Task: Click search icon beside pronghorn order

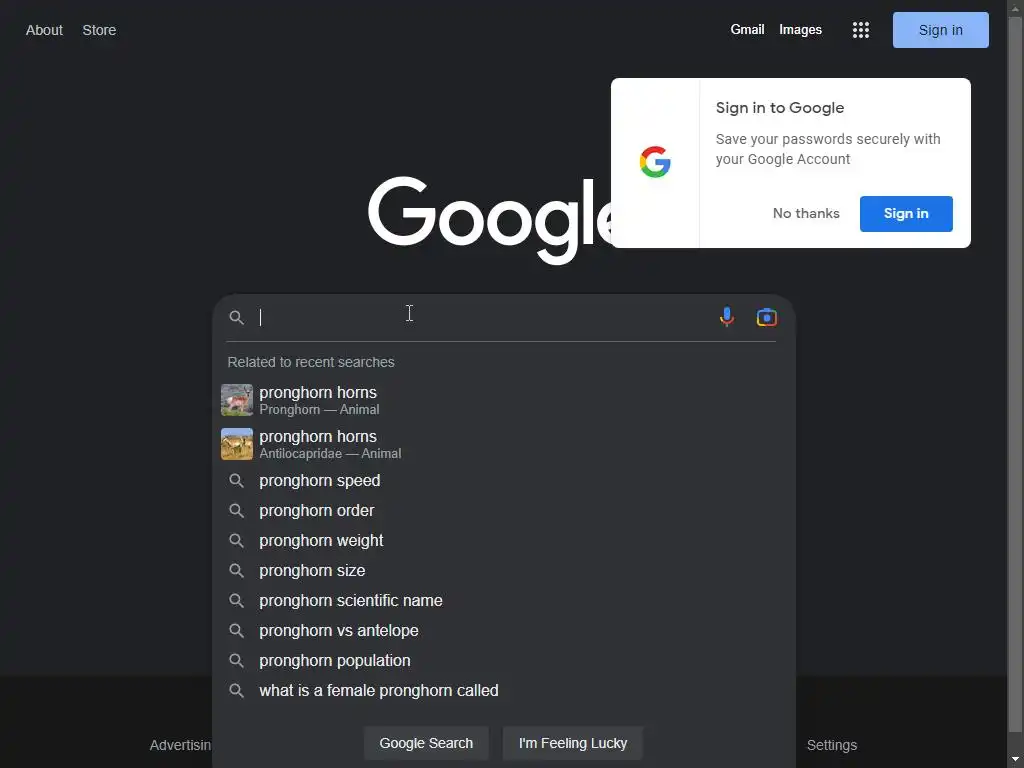Action: pyautogui.click(x=236, y=511)
